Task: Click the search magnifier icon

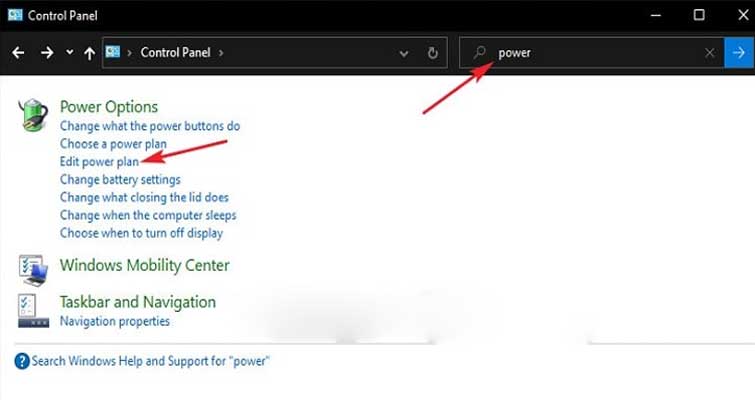Action: (479, 52)
